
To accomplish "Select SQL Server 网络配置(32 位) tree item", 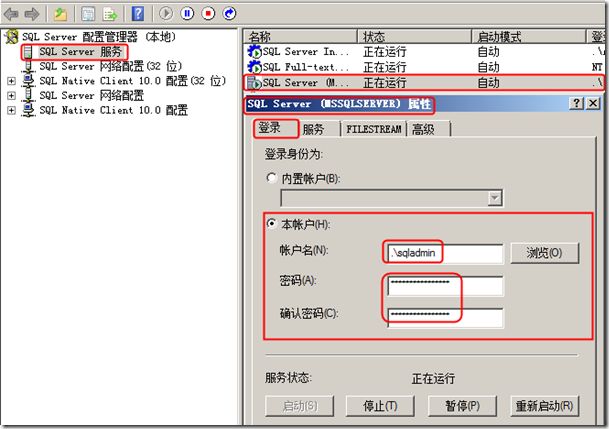I will pos(111,66).
